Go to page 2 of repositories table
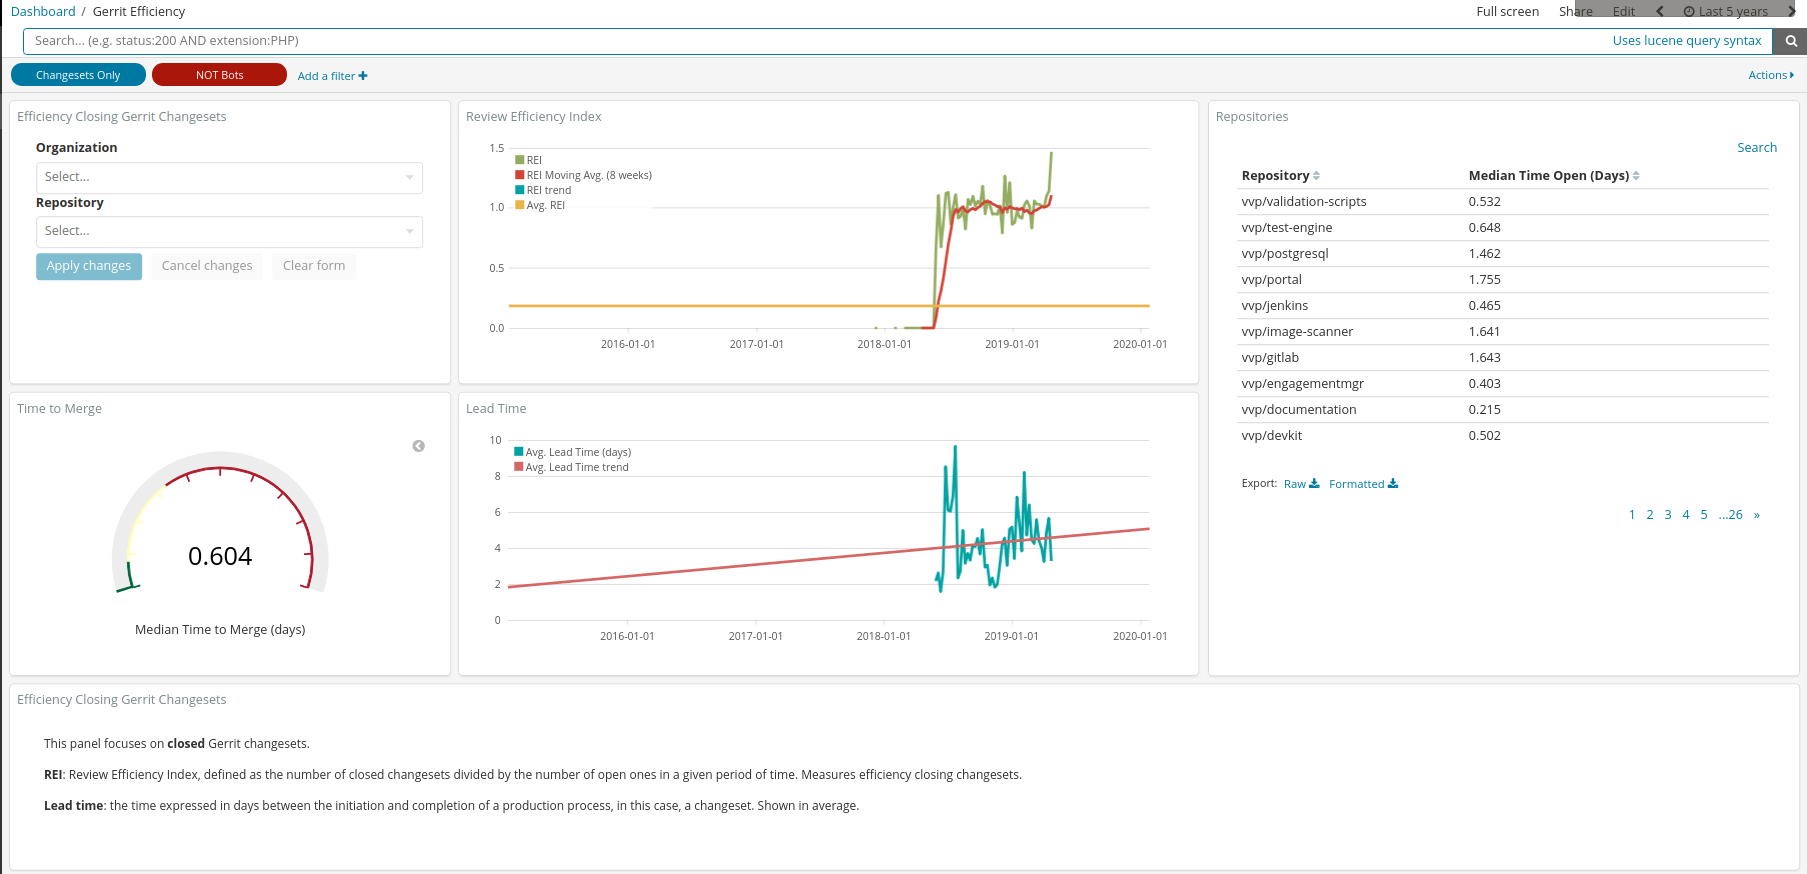Screen dimensions: 1807x874 point(1650,515)
